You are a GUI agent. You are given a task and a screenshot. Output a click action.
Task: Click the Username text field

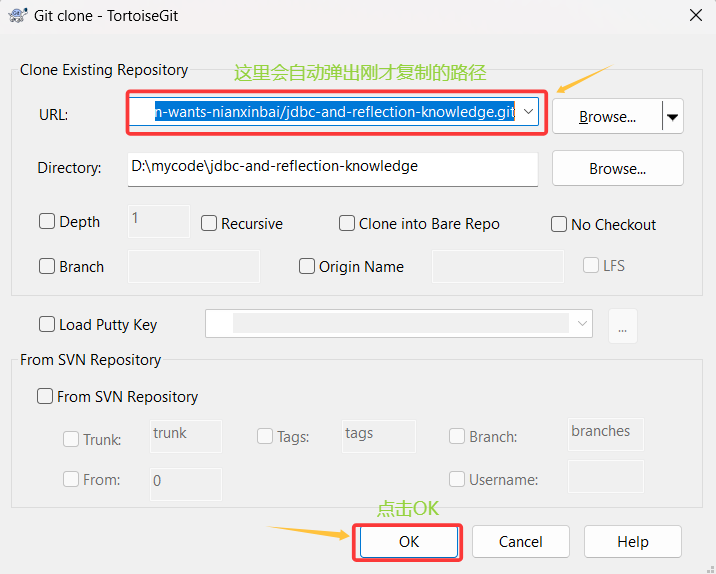(x=605, y=476)
